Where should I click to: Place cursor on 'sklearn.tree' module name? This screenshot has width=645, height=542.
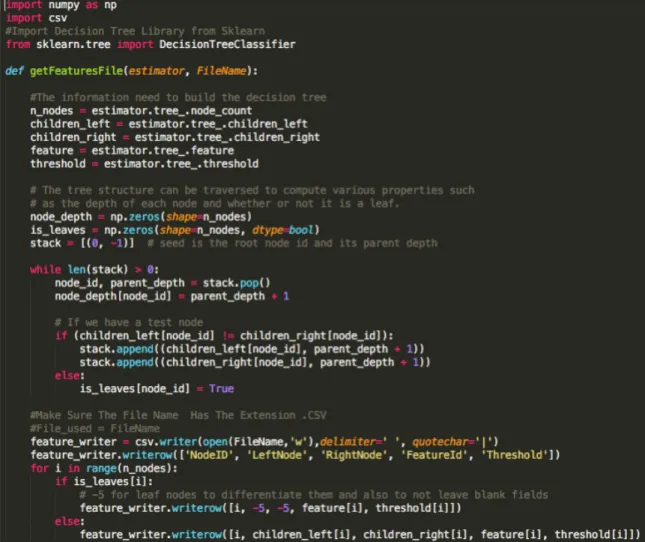pos(73,44)
